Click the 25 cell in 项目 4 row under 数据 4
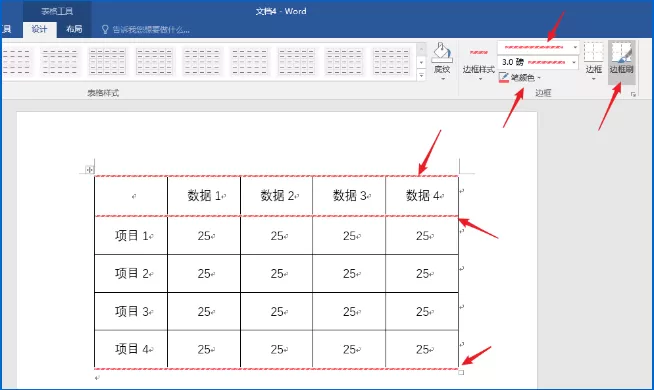Viewport: 654px width, 390px height. point(422,349)
